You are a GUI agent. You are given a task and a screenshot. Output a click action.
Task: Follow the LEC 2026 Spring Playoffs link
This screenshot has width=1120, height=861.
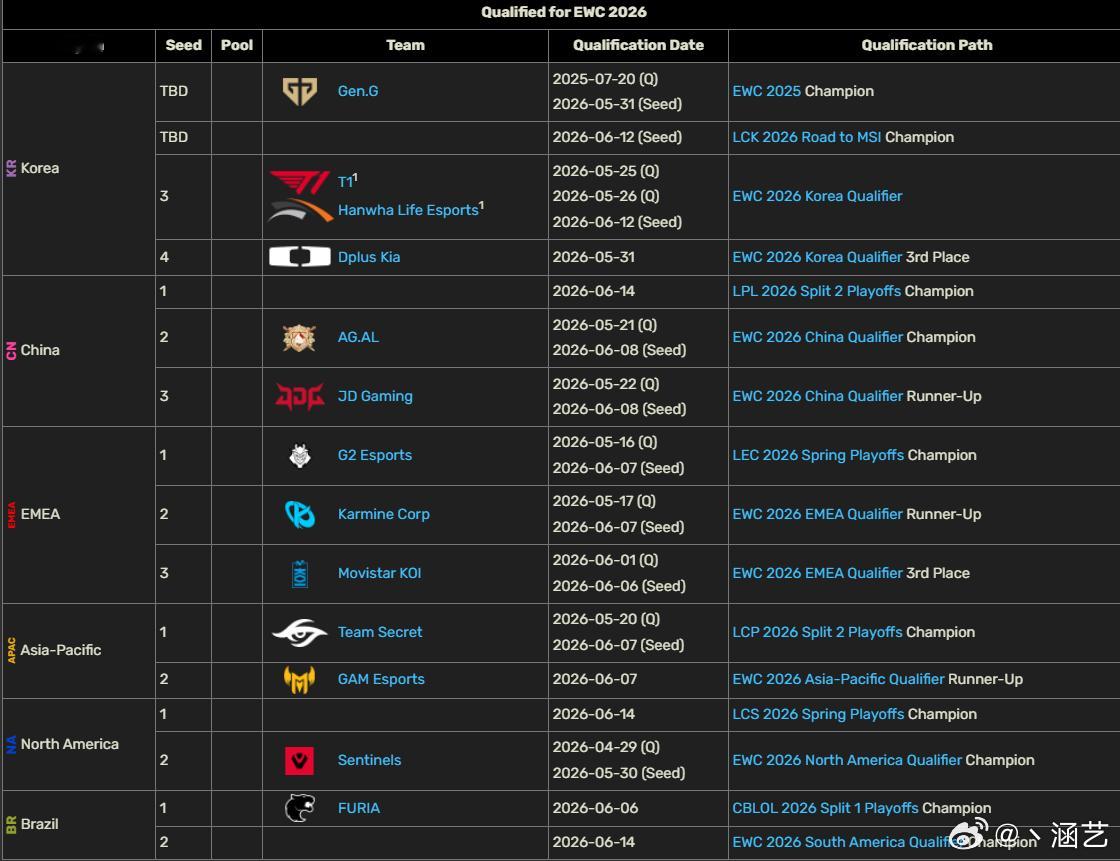818,455
